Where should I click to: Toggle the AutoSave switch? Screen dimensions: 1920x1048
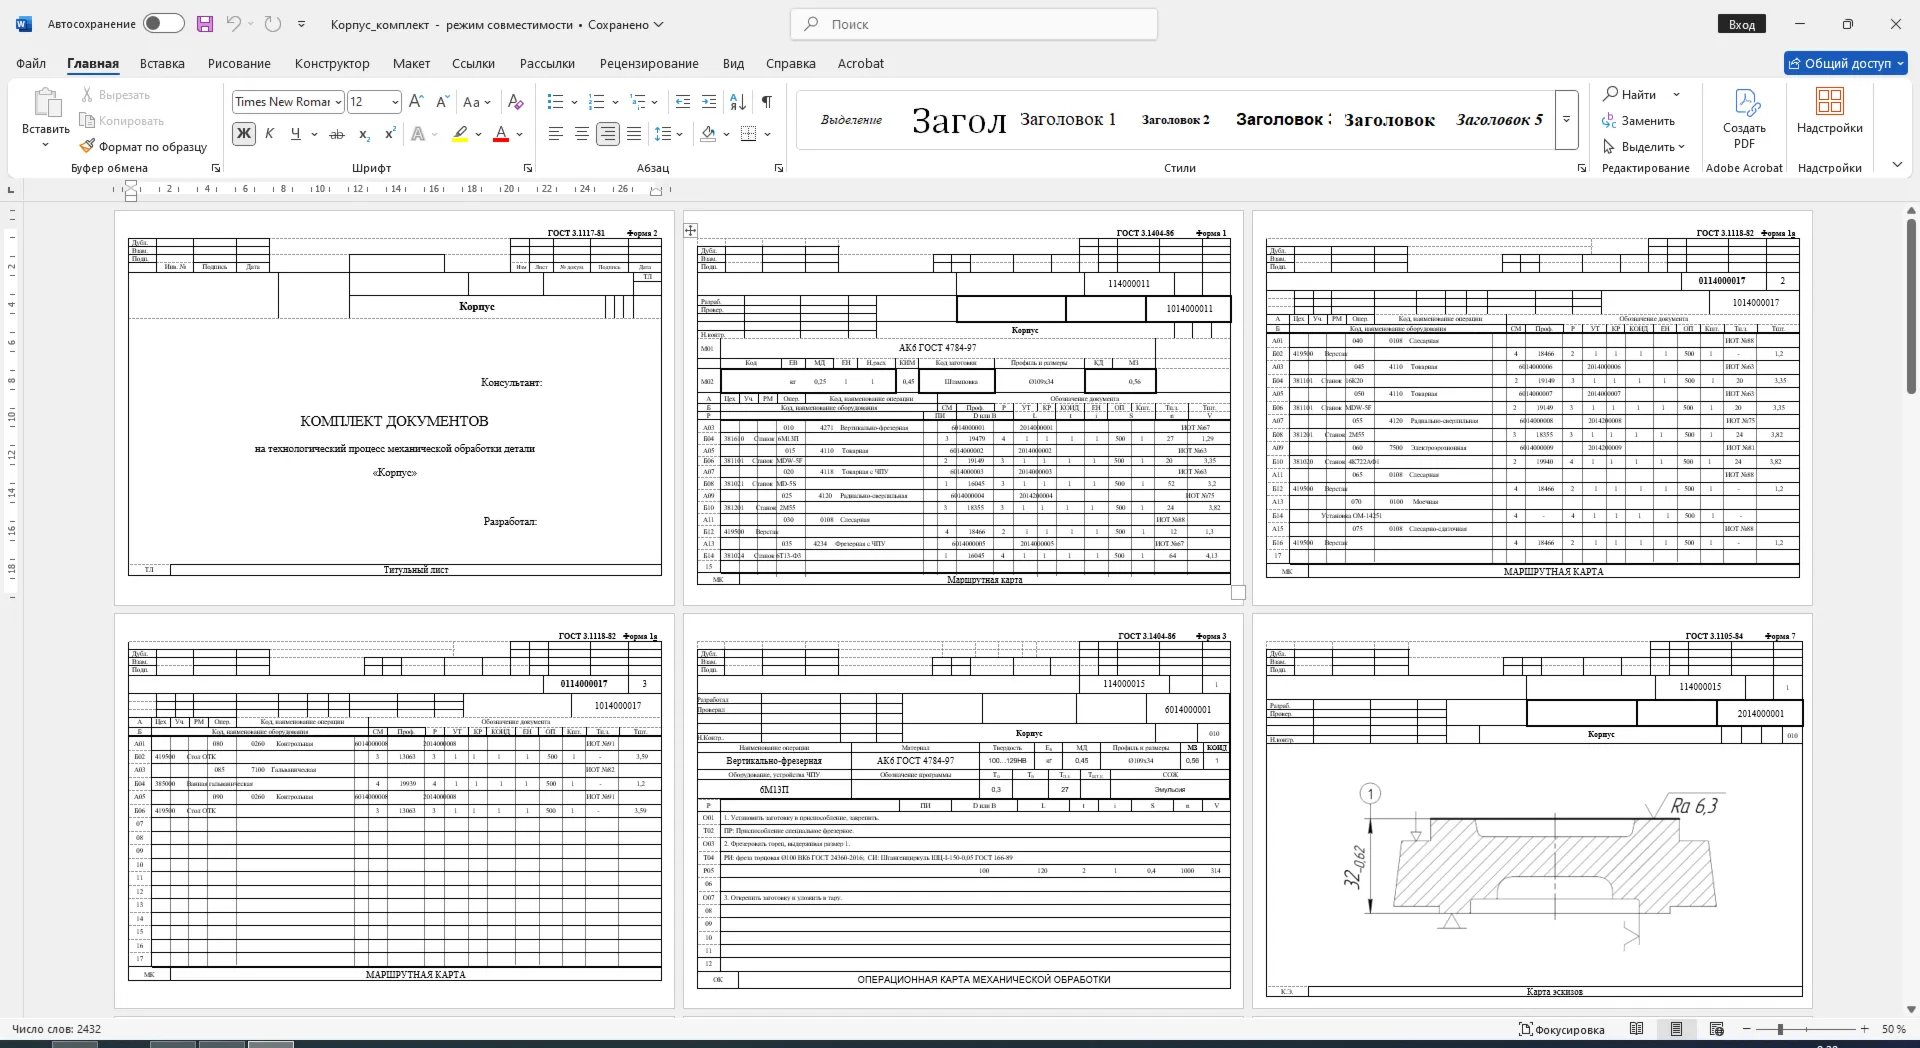click(164, 24)
